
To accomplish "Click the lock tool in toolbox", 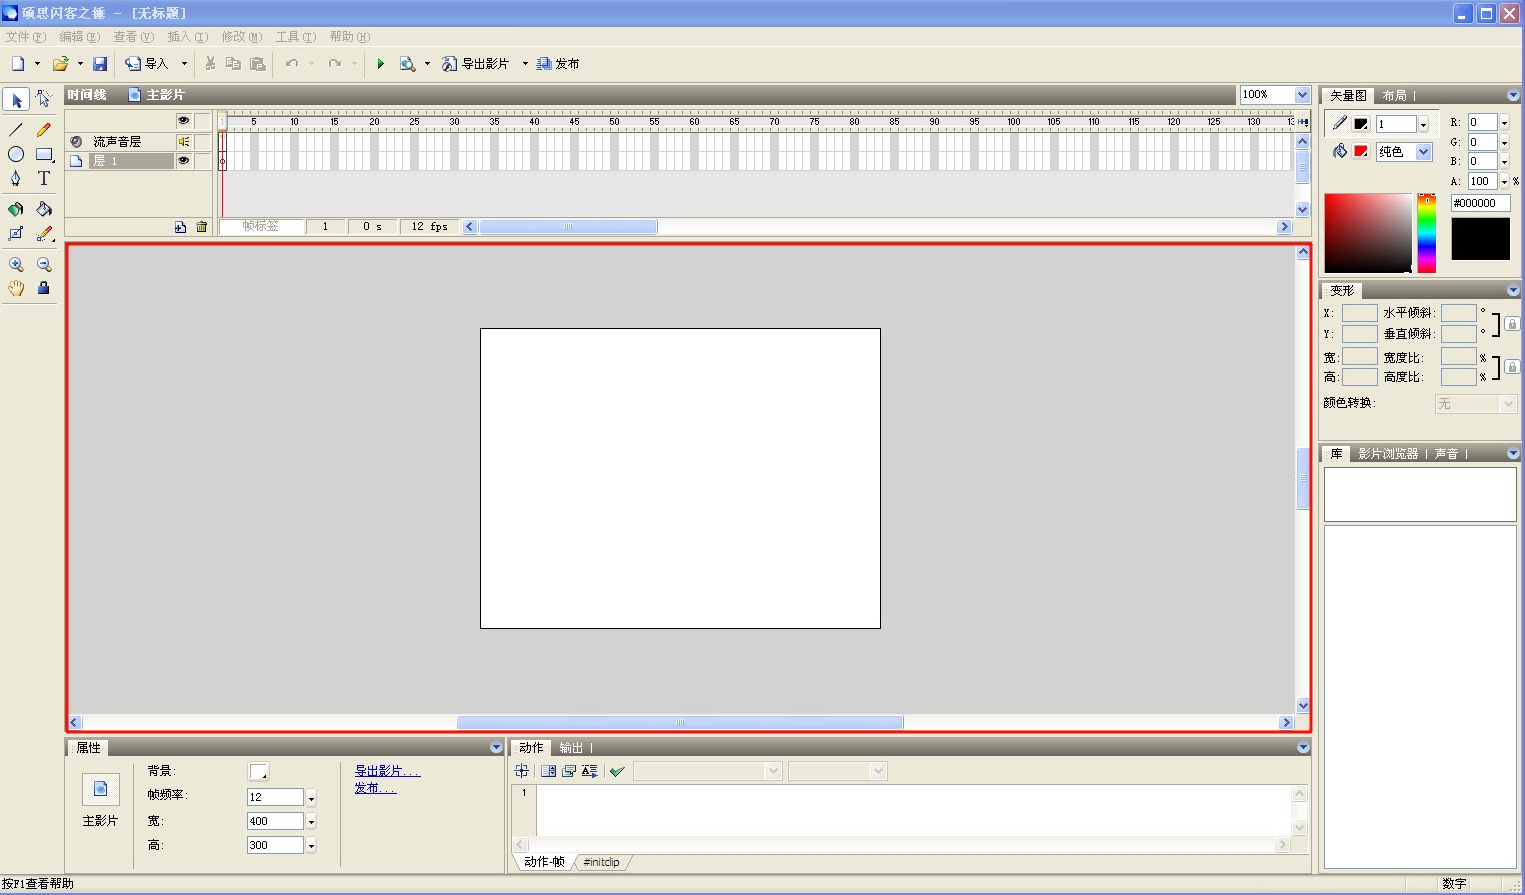I will click(x=44, y=288).
